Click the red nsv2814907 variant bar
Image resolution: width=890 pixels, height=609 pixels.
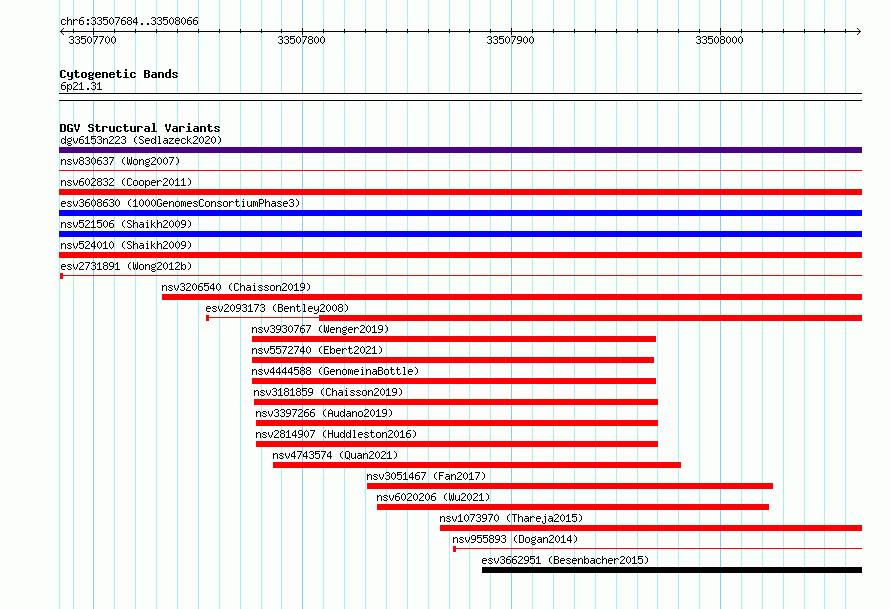457,444
